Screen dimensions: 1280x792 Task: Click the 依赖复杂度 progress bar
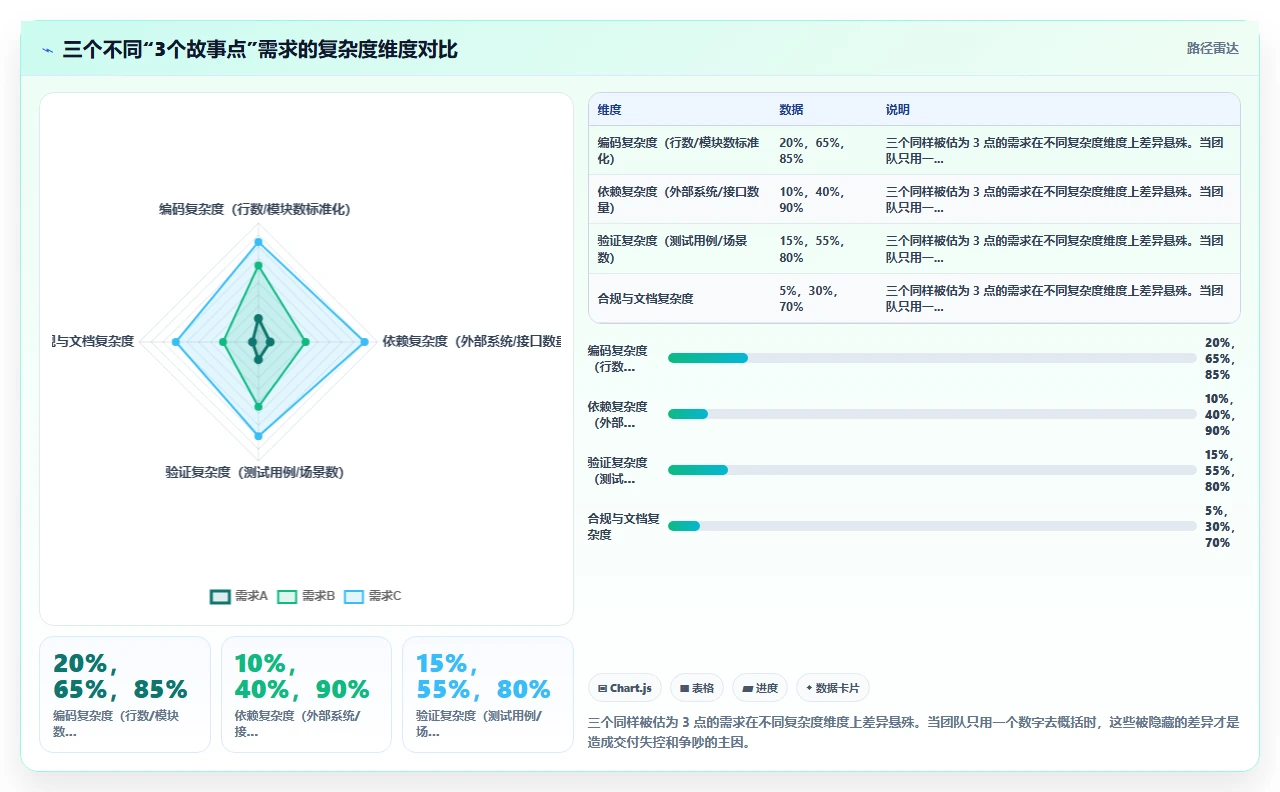tap(932, 414)
